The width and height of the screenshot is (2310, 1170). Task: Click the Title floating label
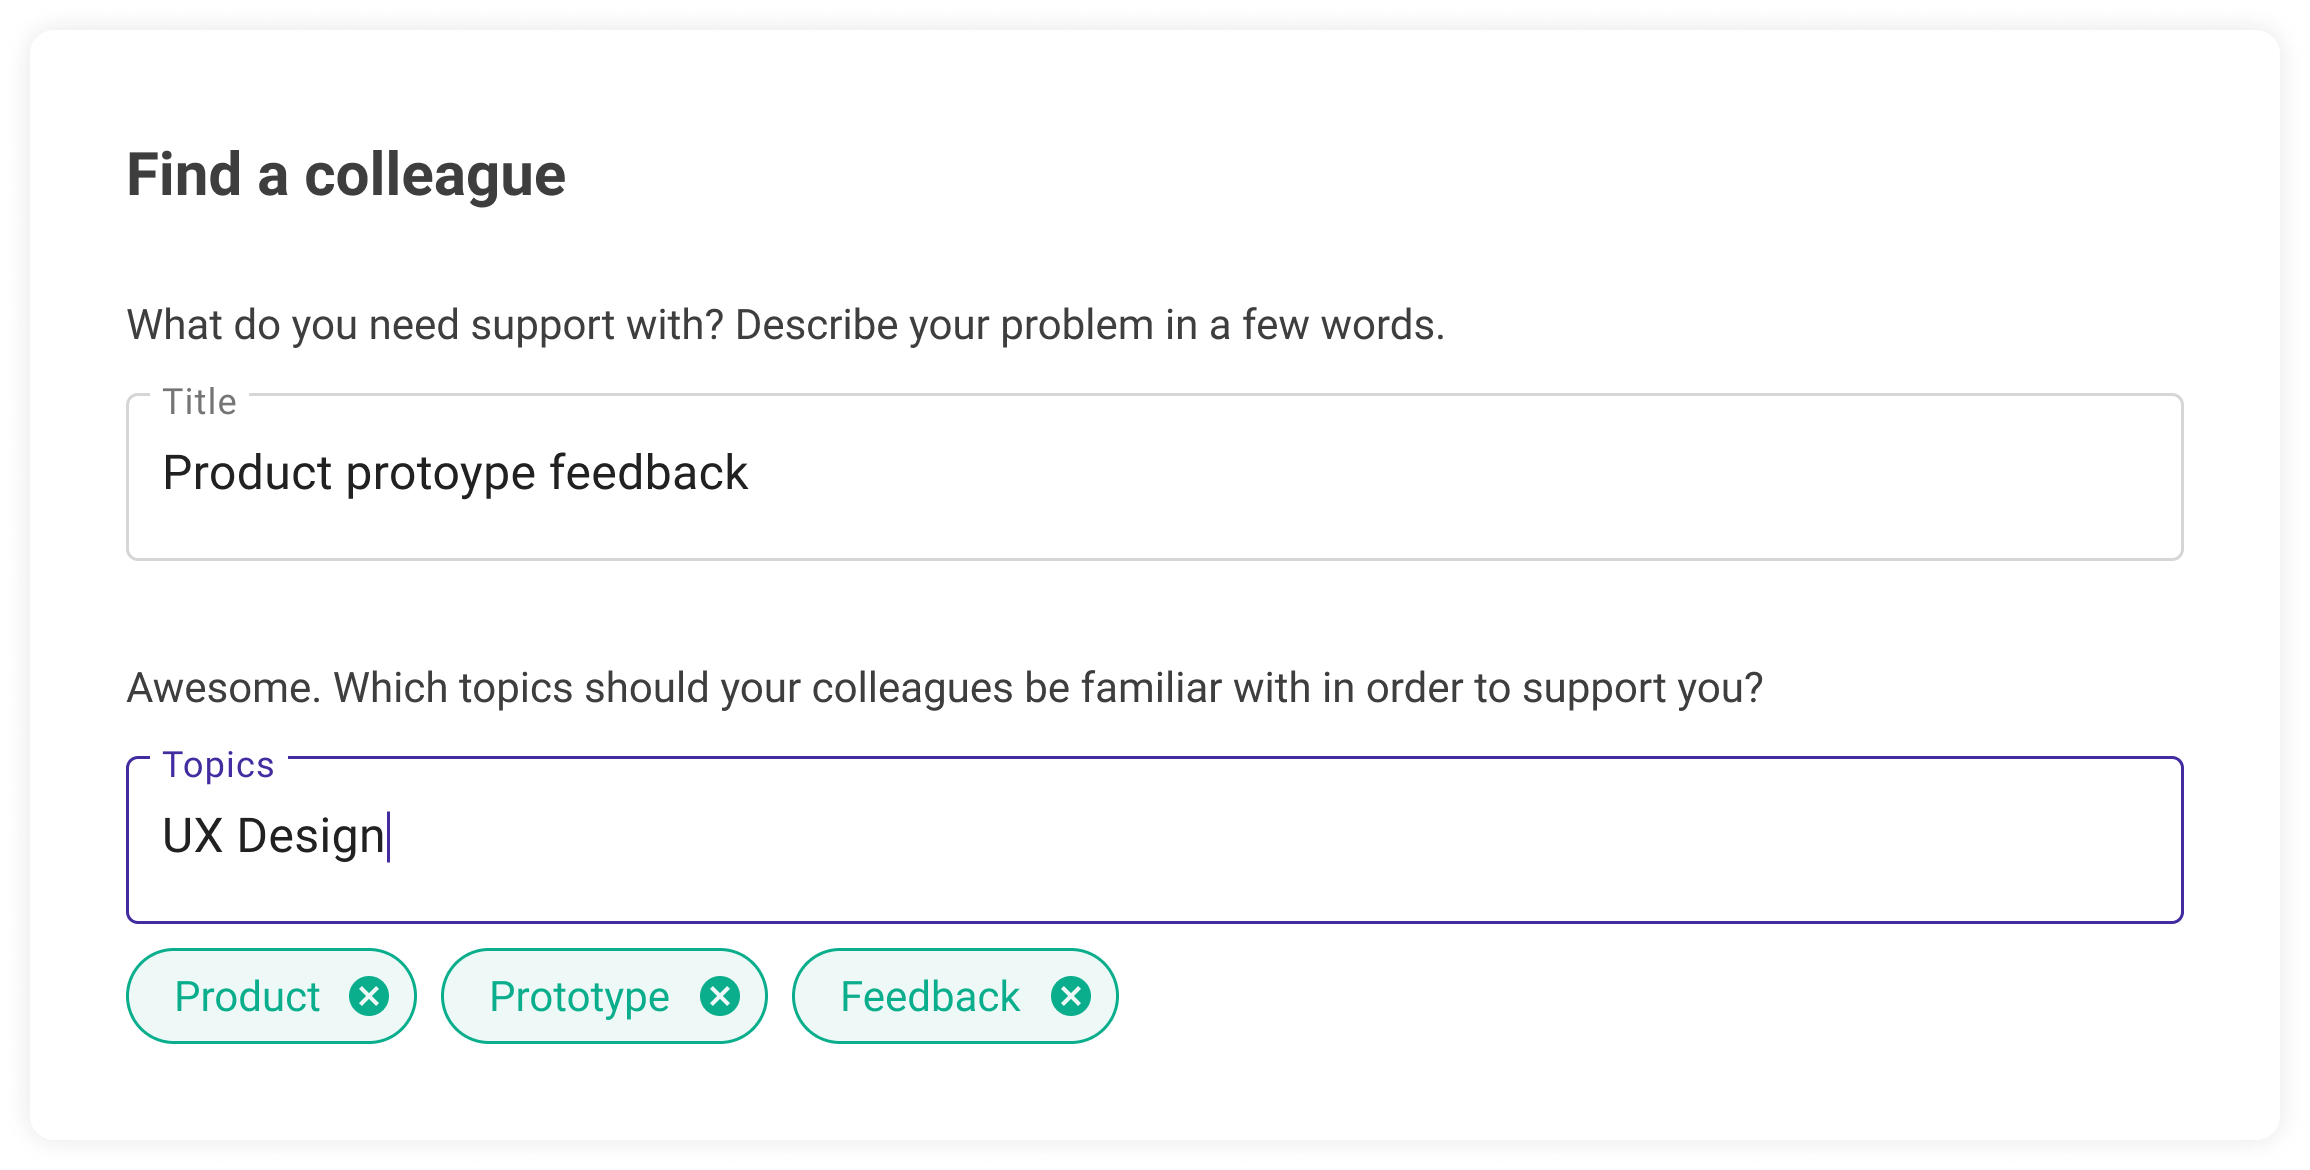click(x=200, y=402)
